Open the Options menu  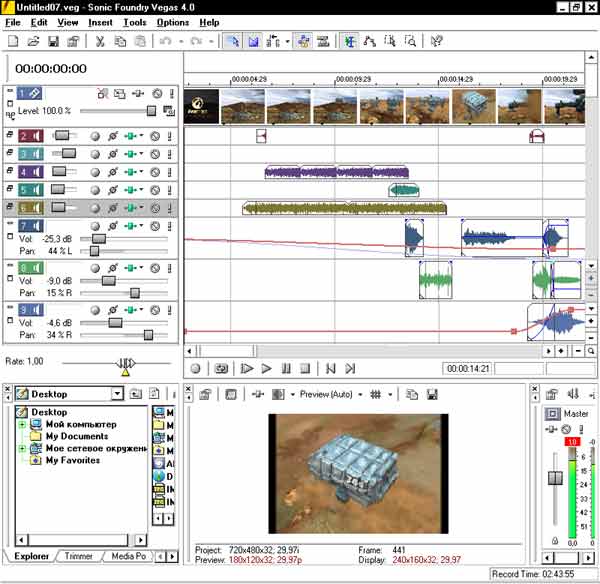coord(173,23)
